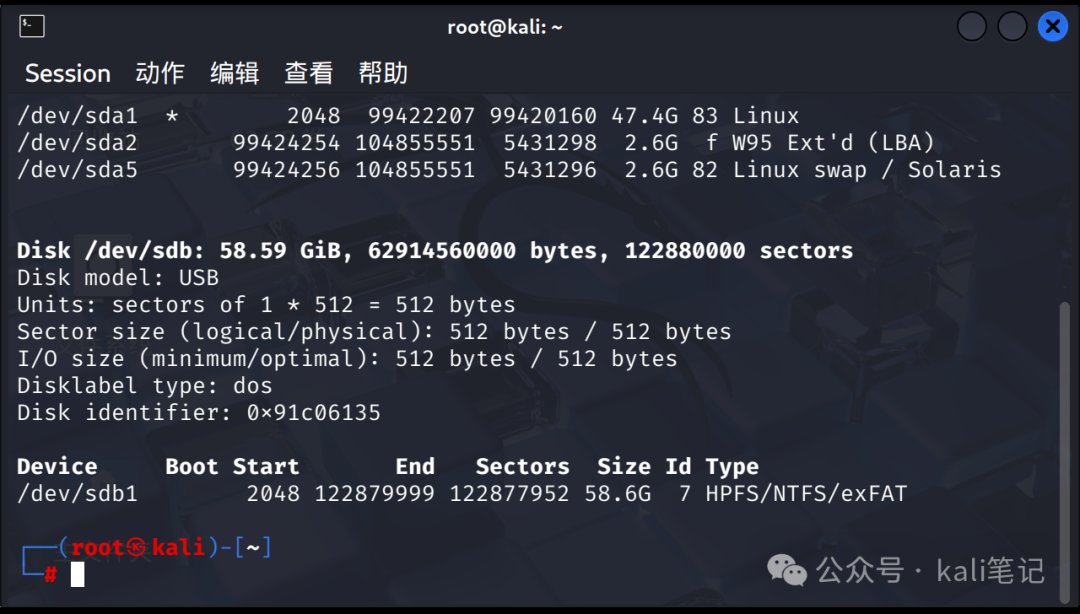
Task: Open the 帮助 menu
Action: coord(383,73)
